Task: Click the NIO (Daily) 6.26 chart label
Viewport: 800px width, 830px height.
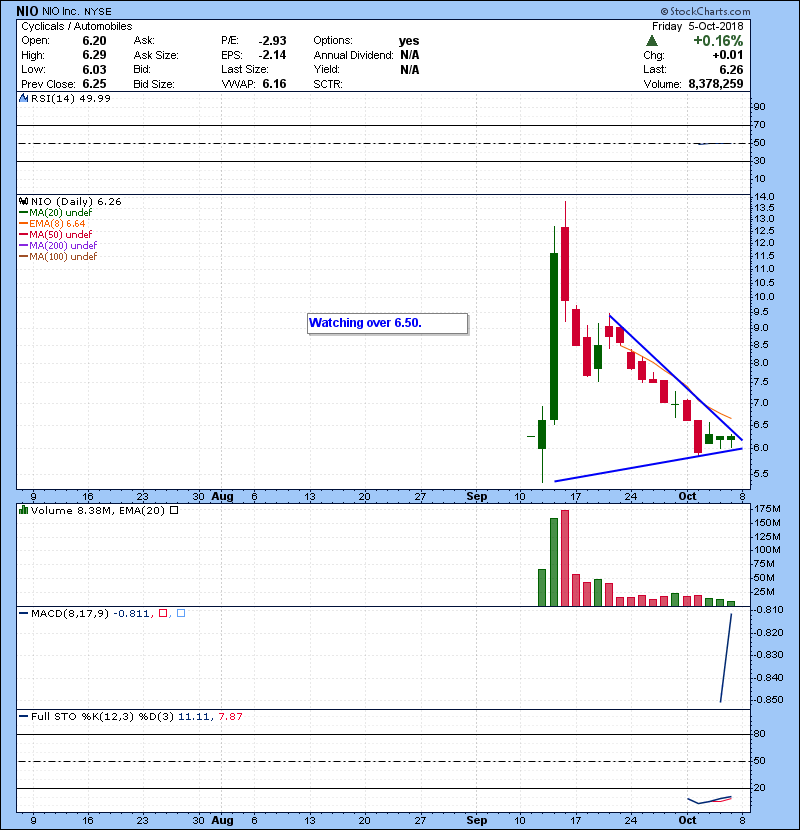Action: click(x=76, y=202)
